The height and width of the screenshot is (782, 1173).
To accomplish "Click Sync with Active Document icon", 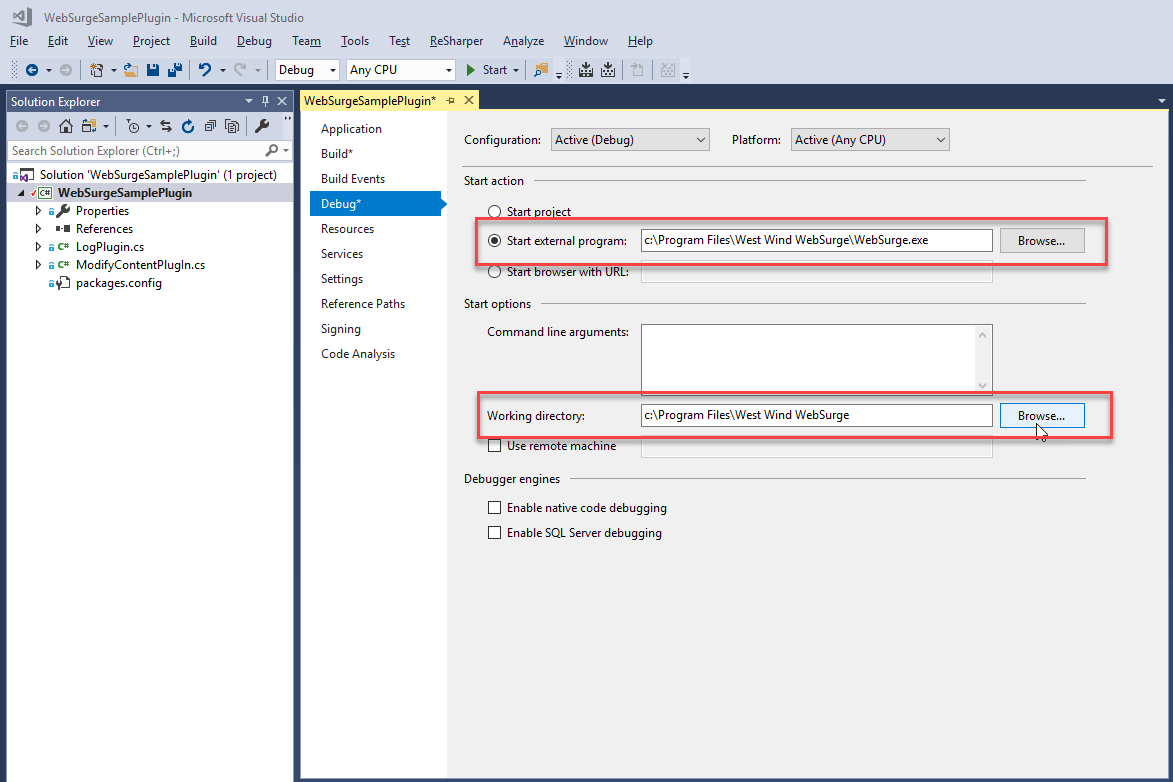I will (166, 126).
